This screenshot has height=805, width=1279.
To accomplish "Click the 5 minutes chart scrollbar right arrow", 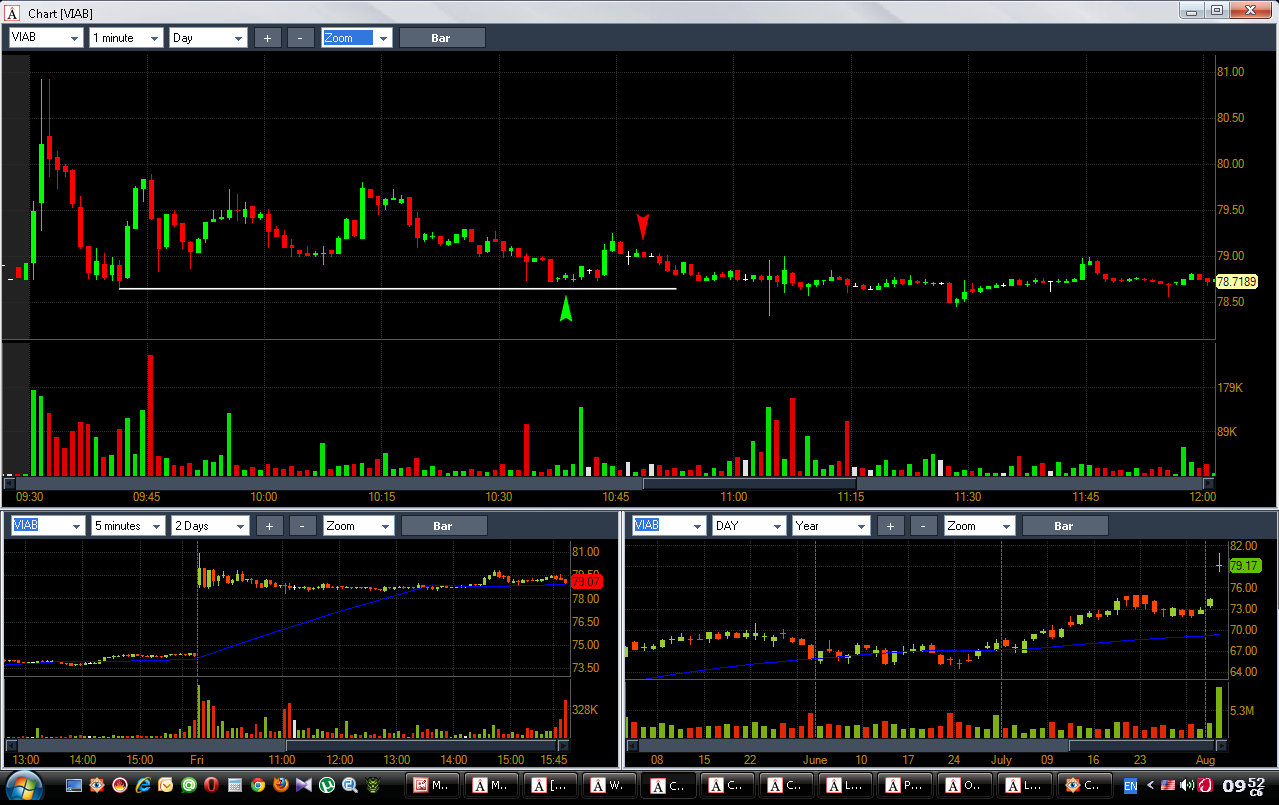I will 563,745.
